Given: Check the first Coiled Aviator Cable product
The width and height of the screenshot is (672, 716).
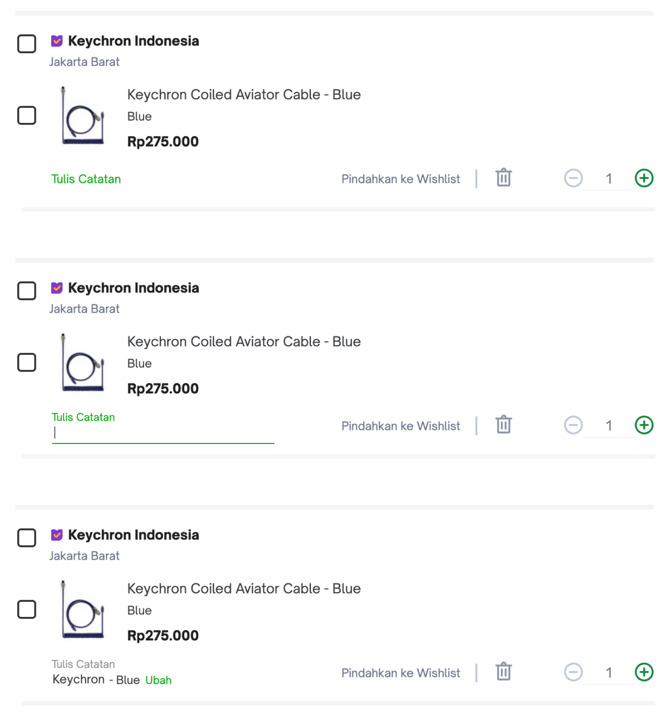Looking at the screenshot, I should 26,116.
